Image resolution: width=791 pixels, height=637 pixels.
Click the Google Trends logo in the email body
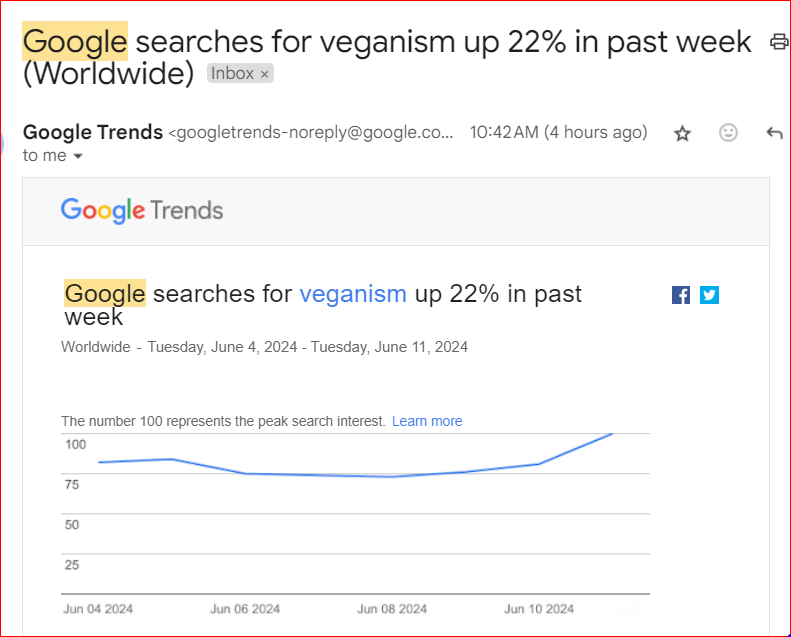point(142,210)
